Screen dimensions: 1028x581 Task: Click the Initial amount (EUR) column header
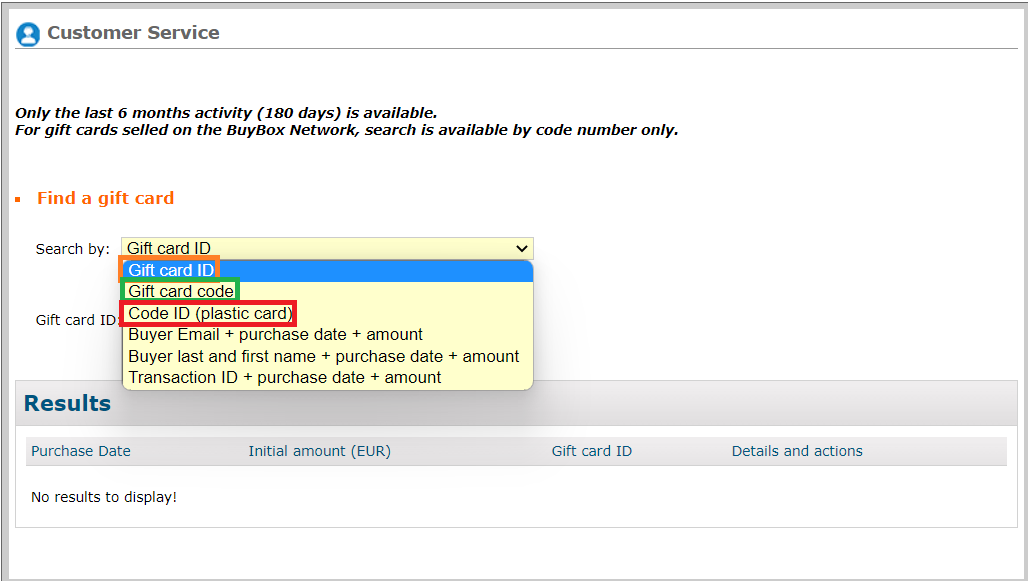[319, 451]
